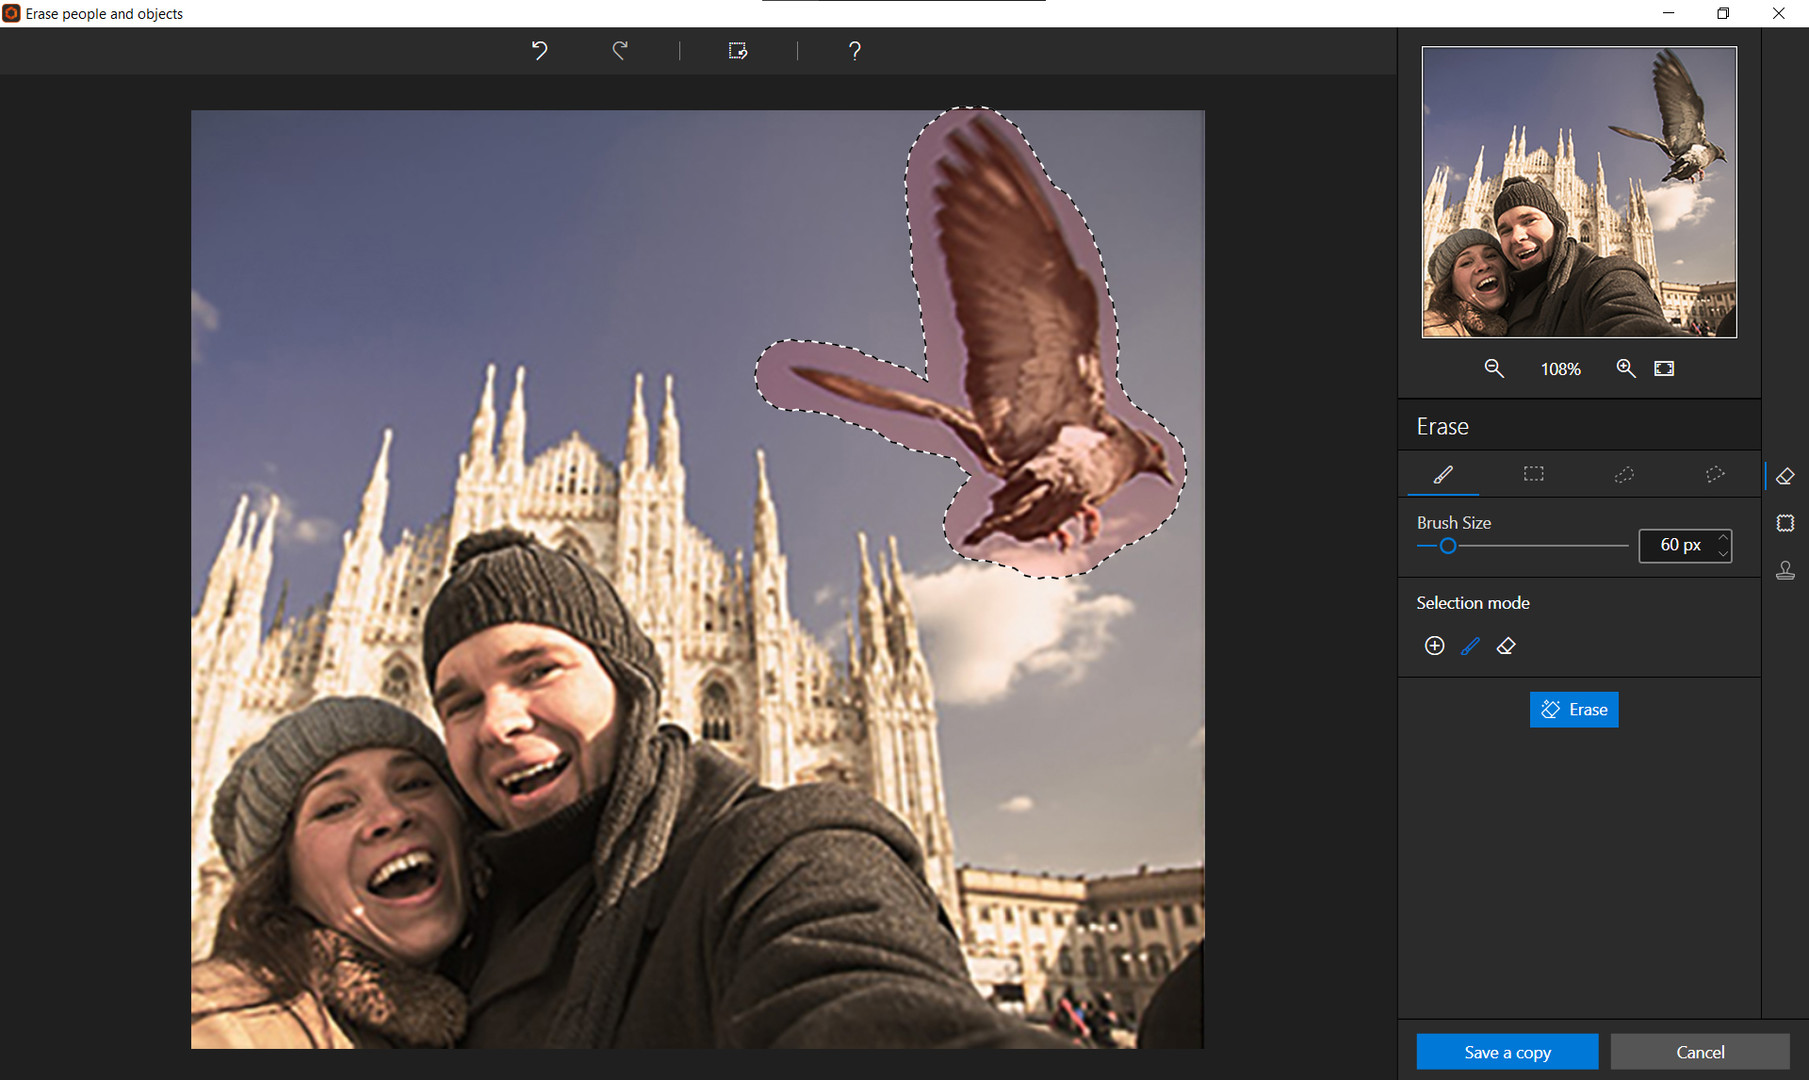
Task: Click the Save a copy button
Action: (x=1507, y=1052)
